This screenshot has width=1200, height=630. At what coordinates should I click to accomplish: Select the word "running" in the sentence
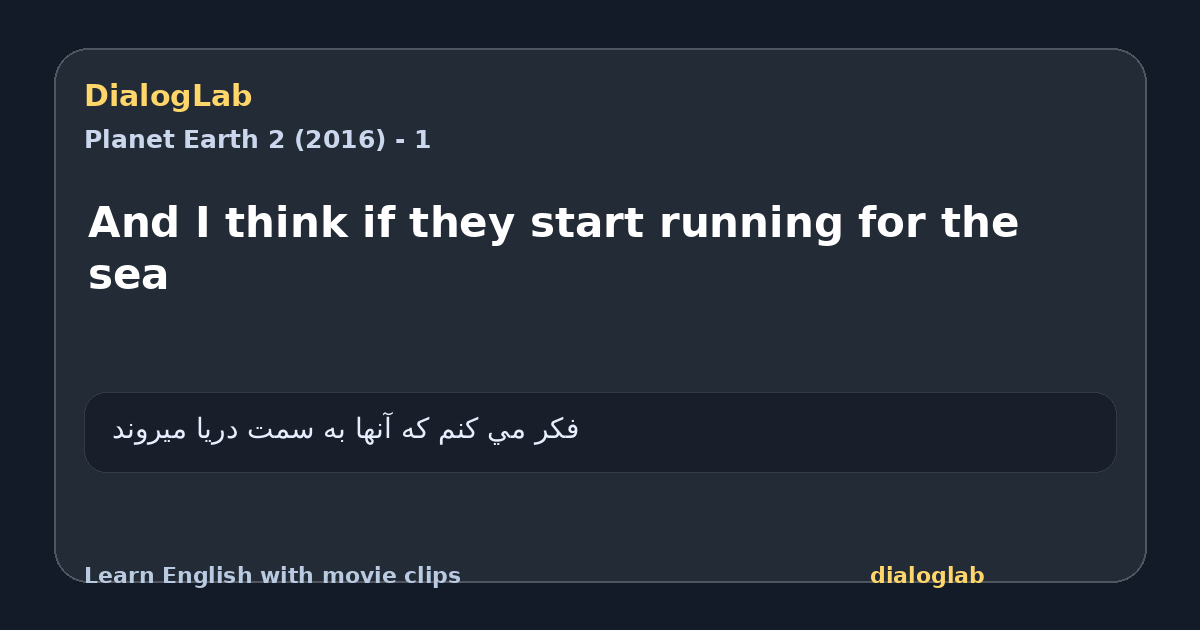point(751,224)
